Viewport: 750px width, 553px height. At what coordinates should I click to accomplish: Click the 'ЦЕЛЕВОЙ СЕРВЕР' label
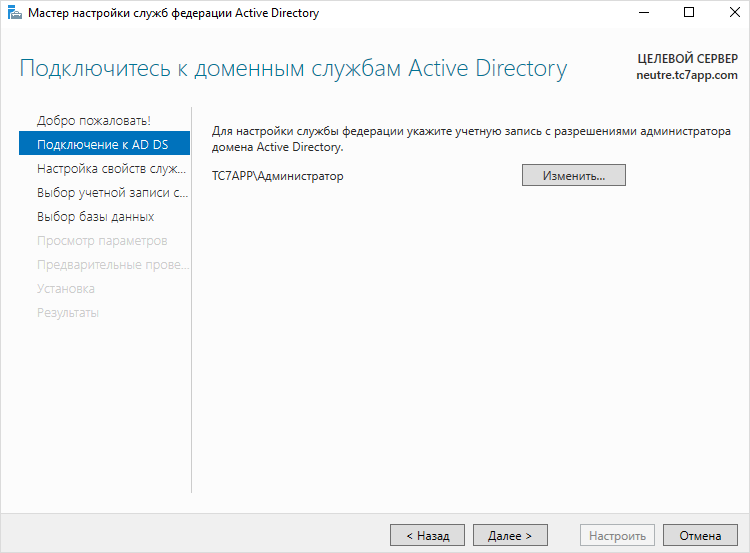click(x=688, y=59)
